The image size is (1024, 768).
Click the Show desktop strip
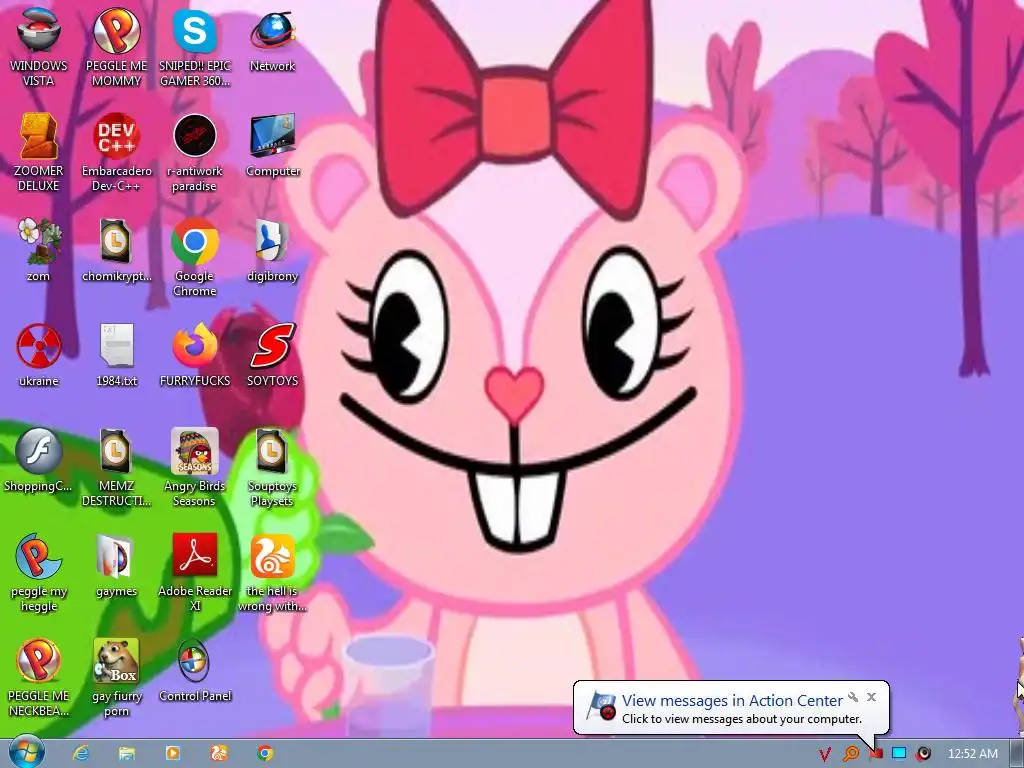(x=1017, y=754)
